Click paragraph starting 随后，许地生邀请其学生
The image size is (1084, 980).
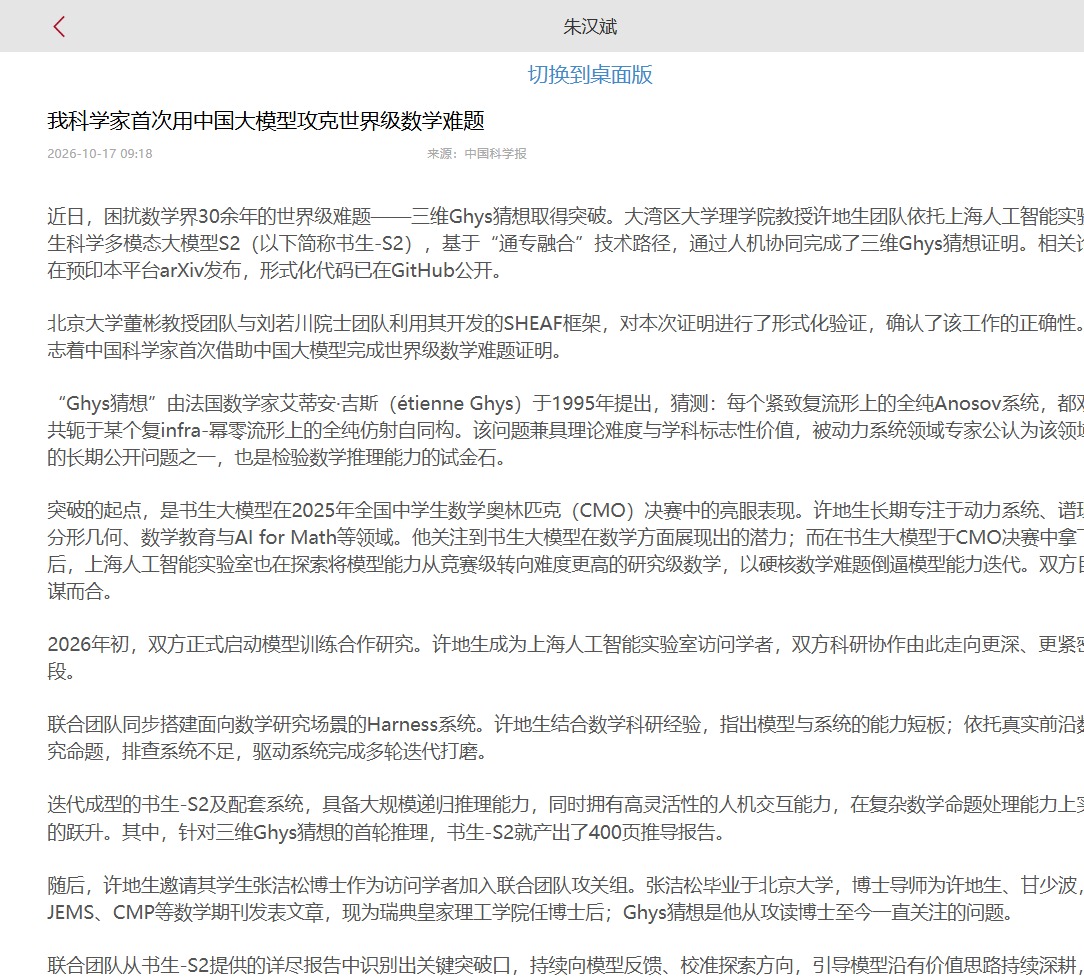click(566, 898)
